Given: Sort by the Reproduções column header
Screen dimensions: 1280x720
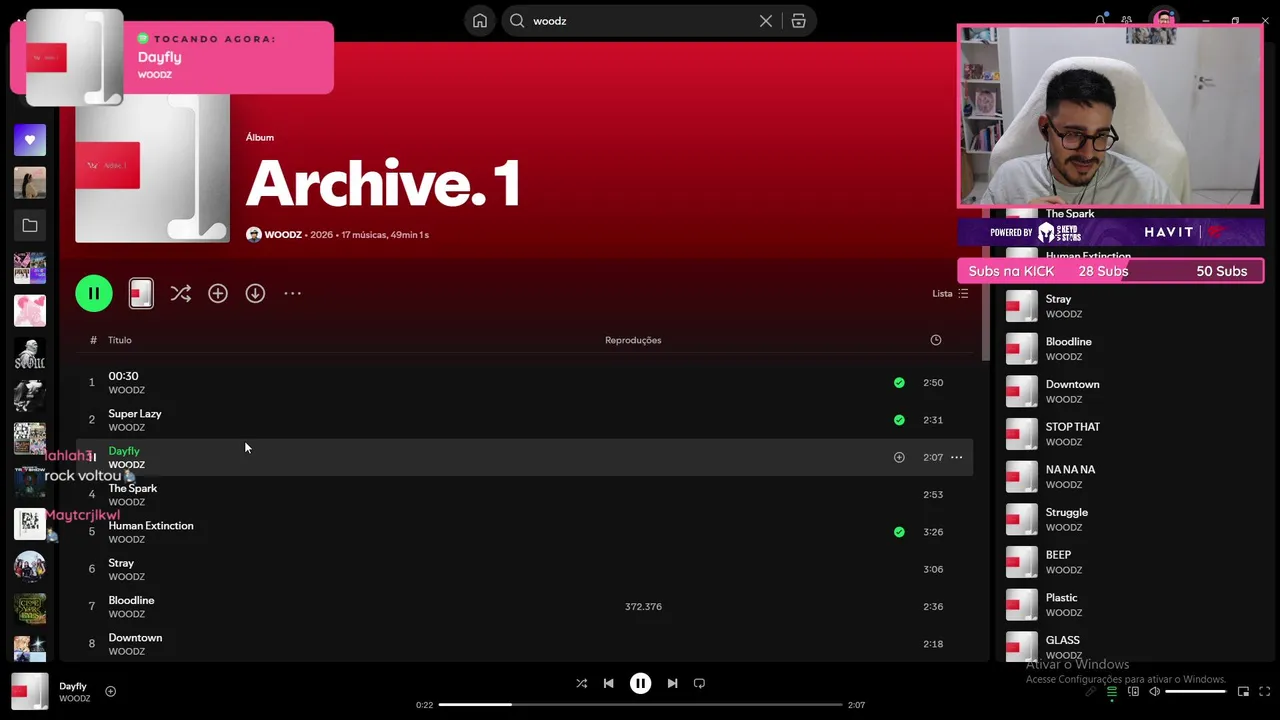Looking at the screenshot, I should [x=633, y=340].
